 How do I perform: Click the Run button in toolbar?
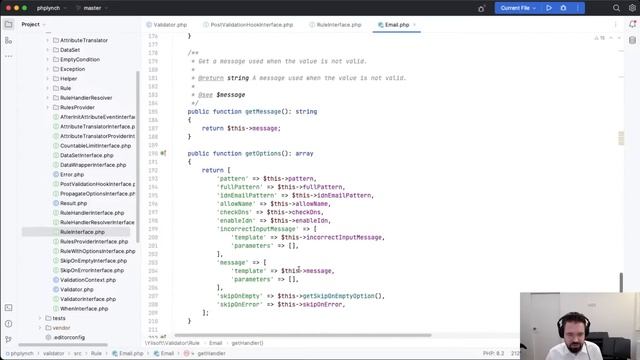pos(549,8)
